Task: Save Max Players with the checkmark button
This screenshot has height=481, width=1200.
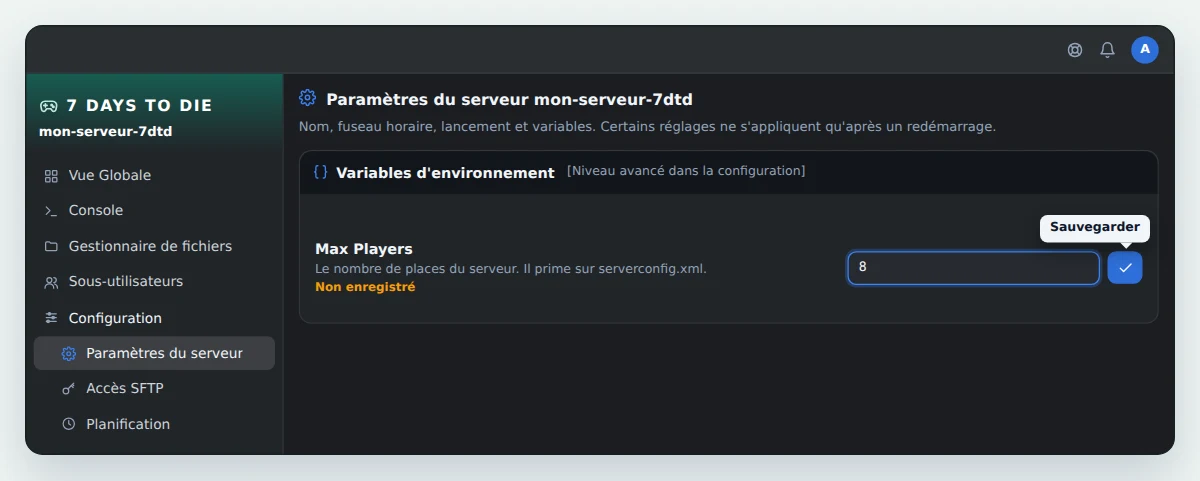Action: pos(1125,268)
